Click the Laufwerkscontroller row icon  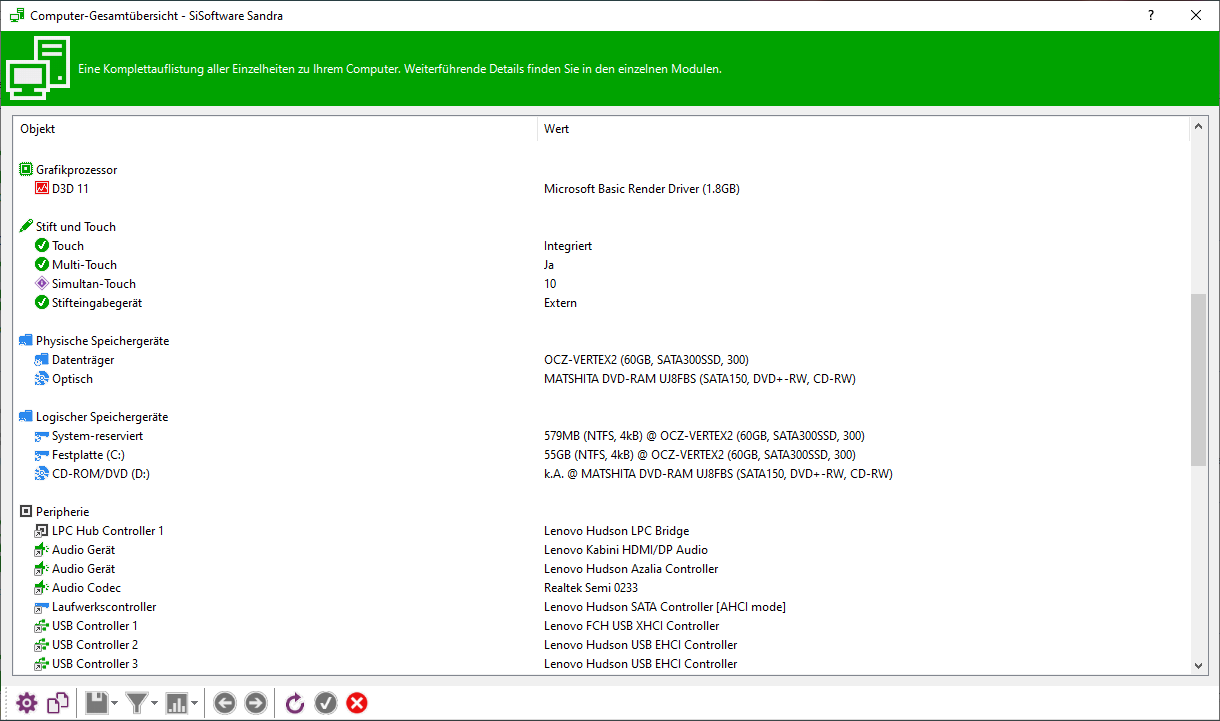tap(42, 607)
